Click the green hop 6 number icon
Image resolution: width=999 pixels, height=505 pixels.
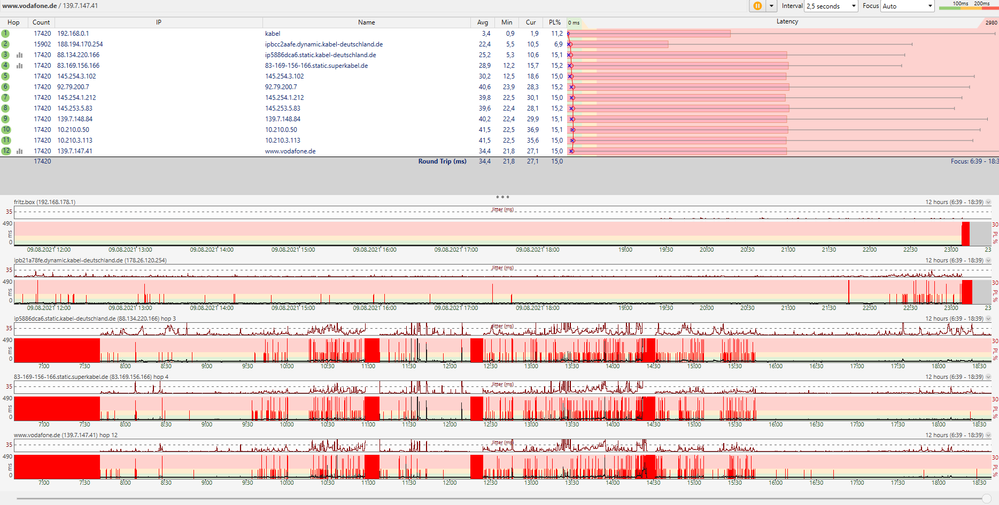click(6, 87)
